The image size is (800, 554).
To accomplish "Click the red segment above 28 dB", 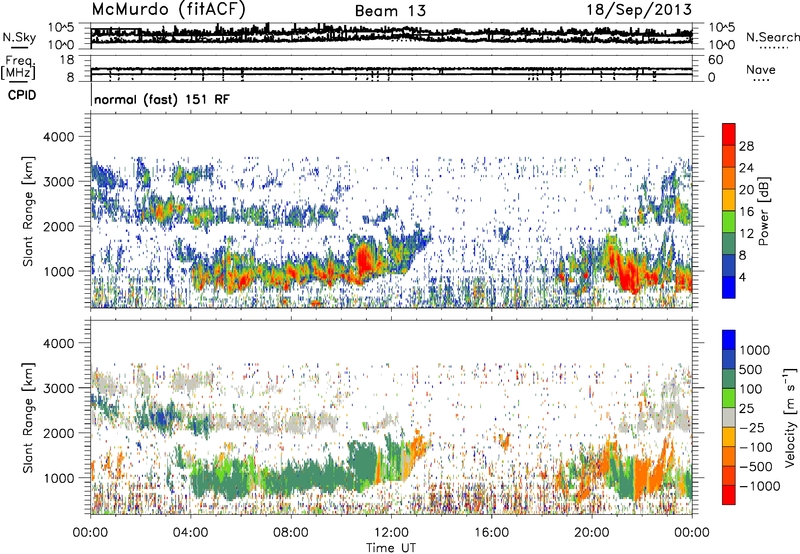I will [x=729, y=135].
